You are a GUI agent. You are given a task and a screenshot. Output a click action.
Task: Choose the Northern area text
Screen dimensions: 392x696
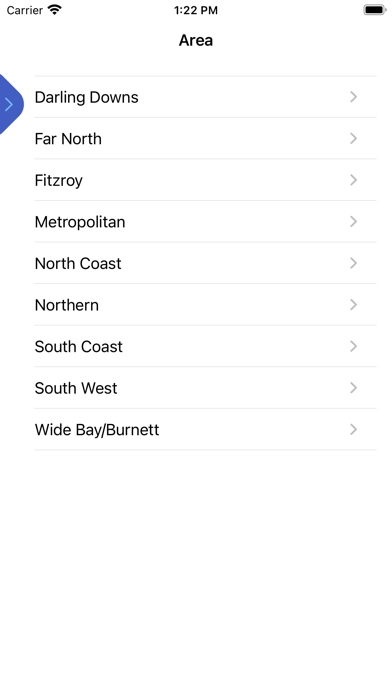(67, 305)
